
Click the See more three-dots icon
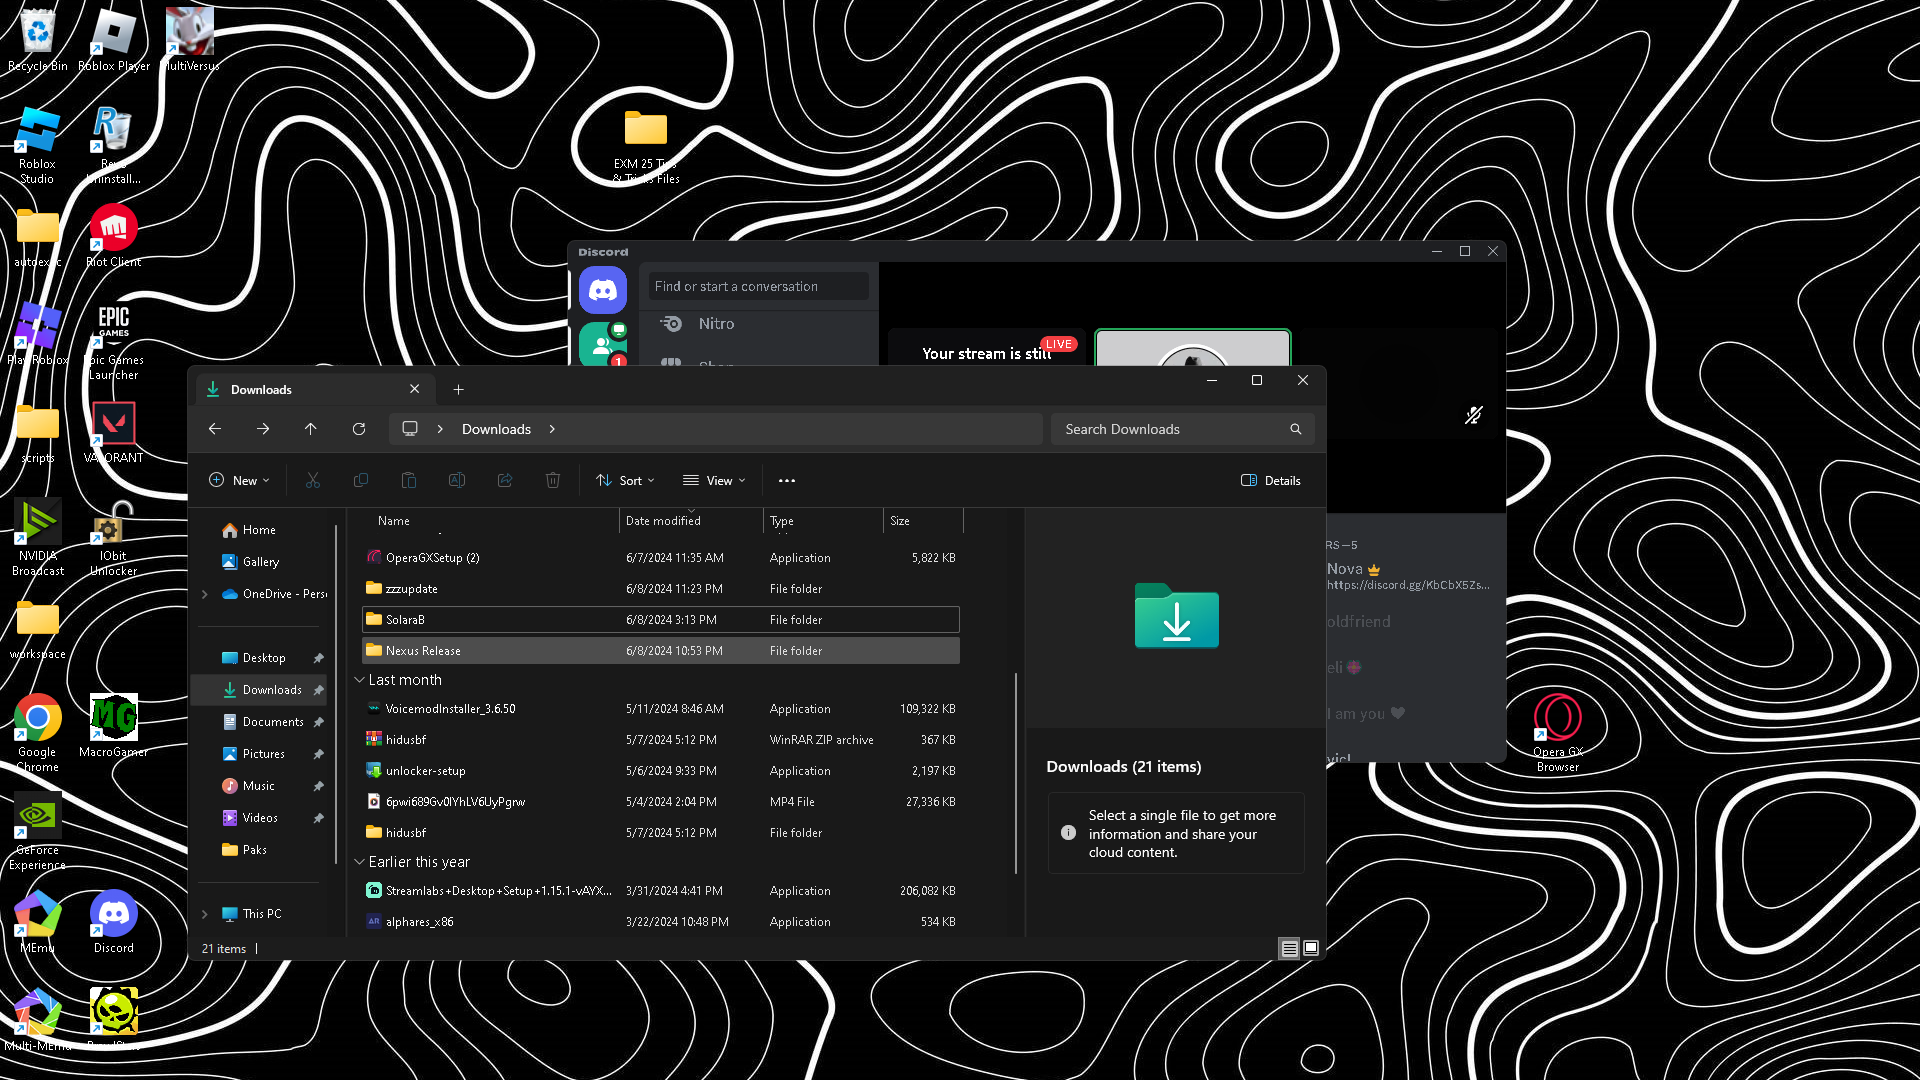[787, 481]
